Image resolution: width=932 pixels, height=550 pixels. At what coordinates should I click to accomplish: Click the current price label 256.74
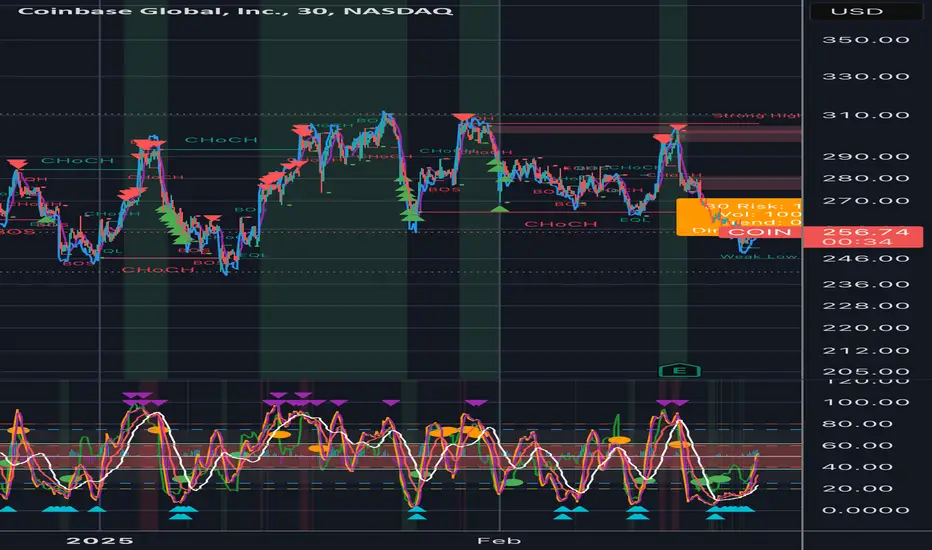(865, 232)
